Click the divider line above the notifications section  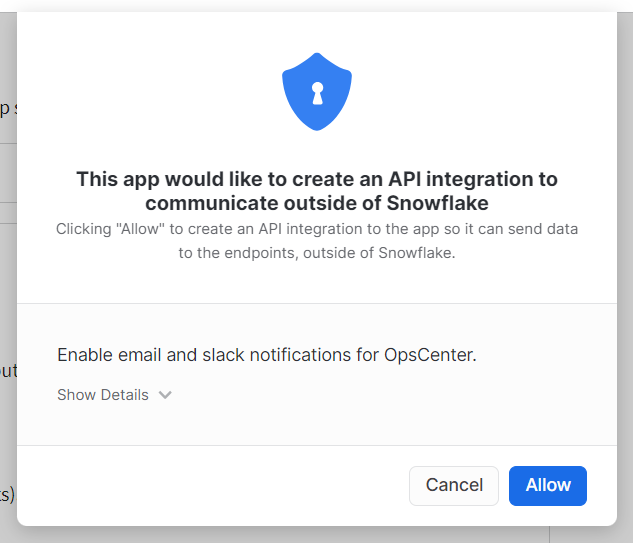coord(317,303)
